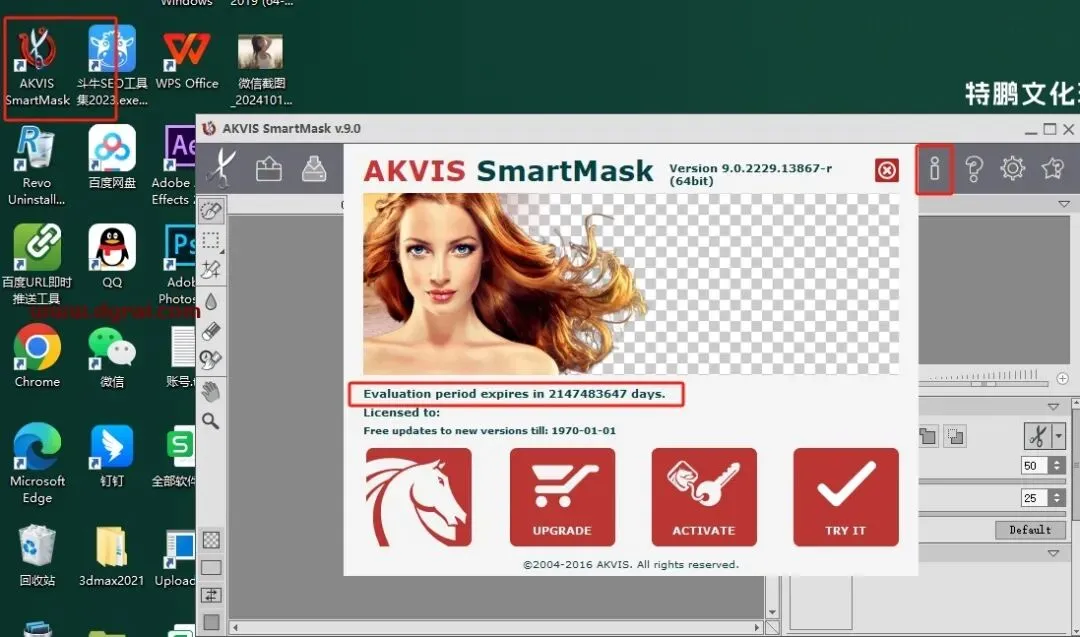Click the TRY IT button

click(846, 497)
